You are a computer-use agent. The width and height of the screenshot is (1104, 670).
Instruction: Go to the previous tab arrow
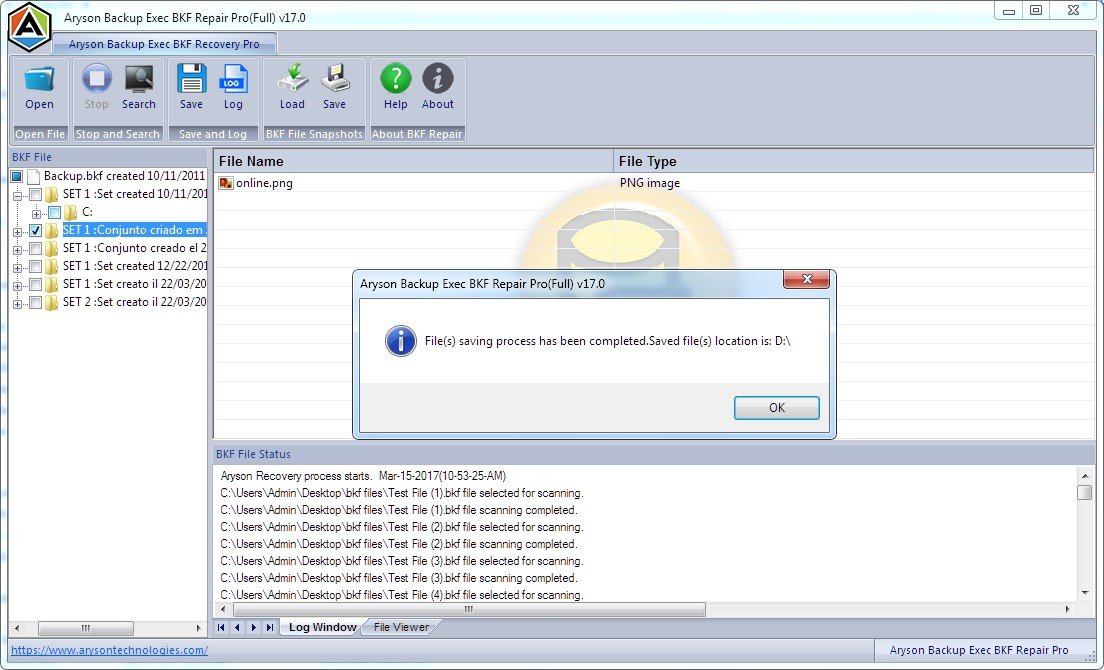point(237,627)
